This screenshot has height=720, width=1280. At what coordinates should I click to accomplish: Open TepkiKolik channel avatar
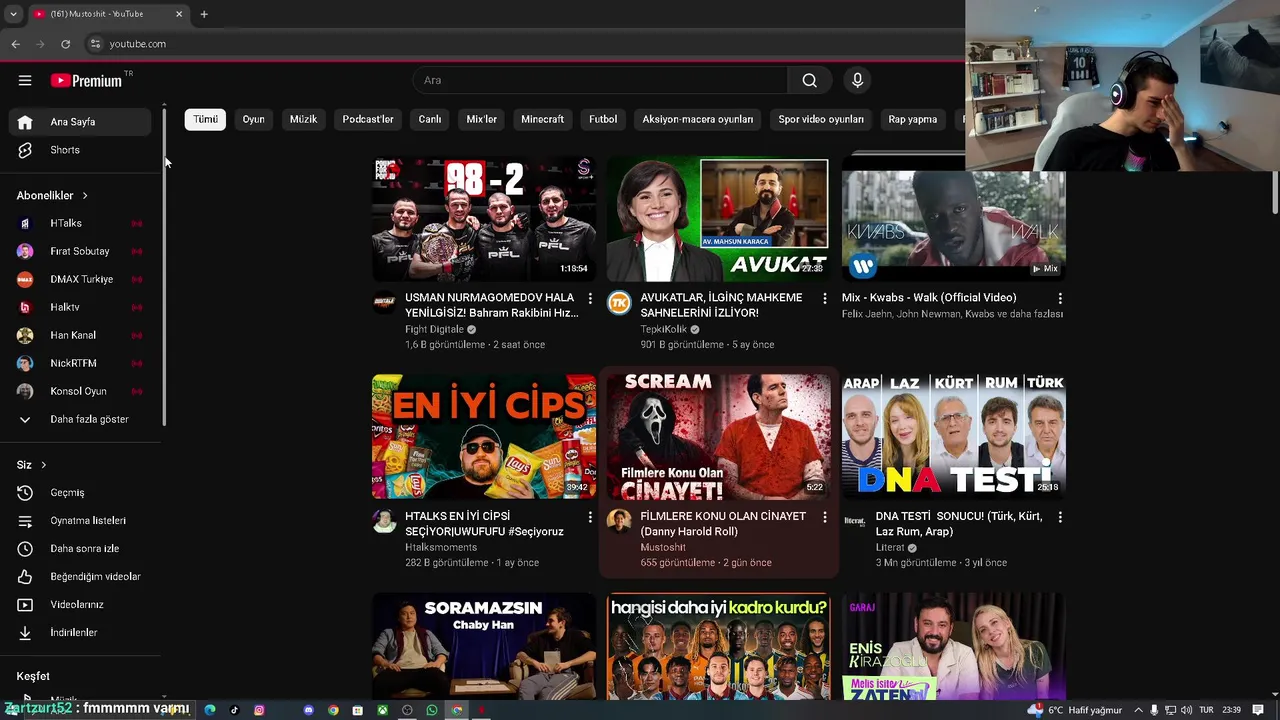pyautogui.click(x=619, y=303)
